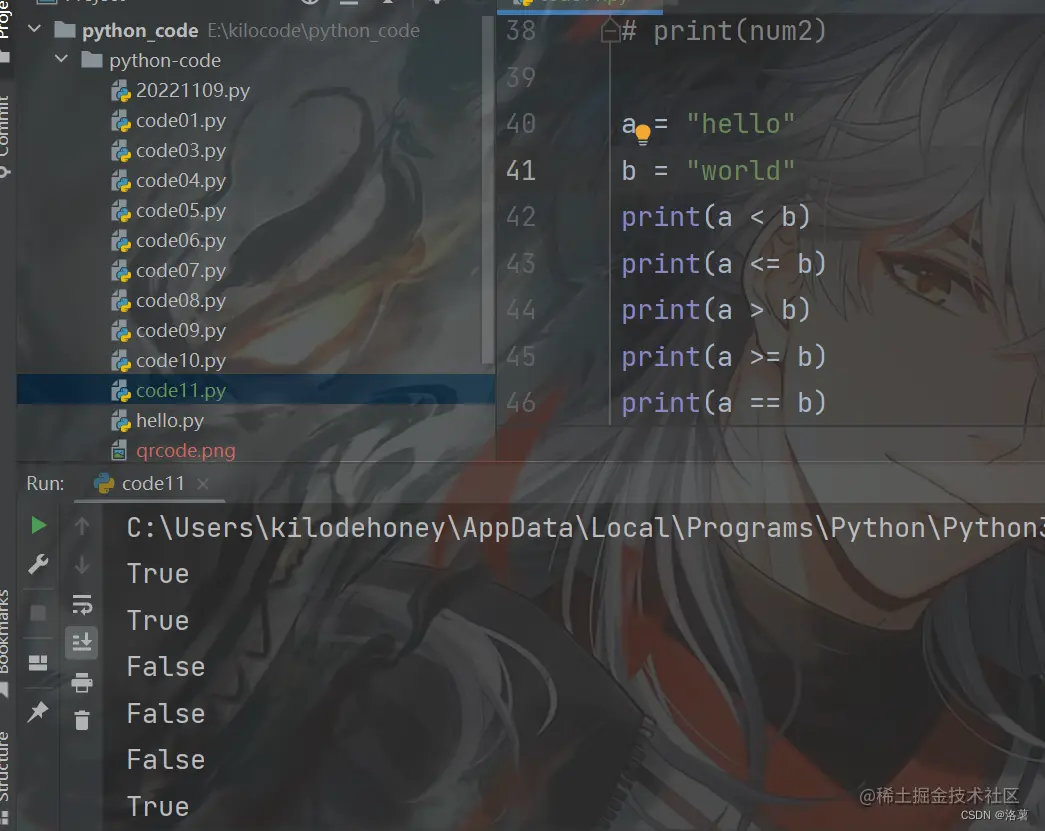Go up the stack trace arrow
1045x831 pixels.
click(x=82, y=526)
